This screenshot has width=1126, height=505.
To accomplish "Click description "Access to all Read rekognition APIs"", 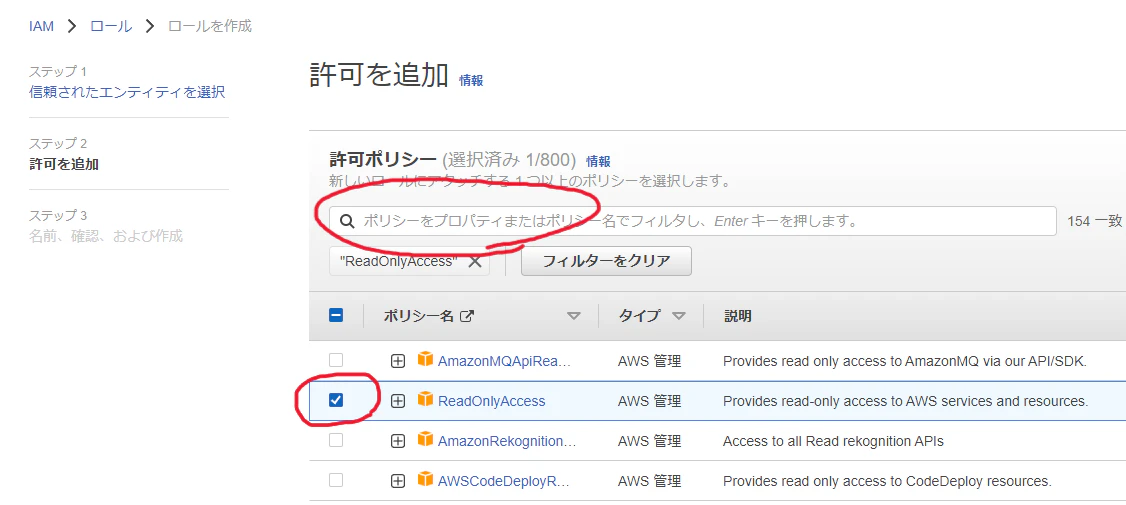I will (x=833, y=441).
